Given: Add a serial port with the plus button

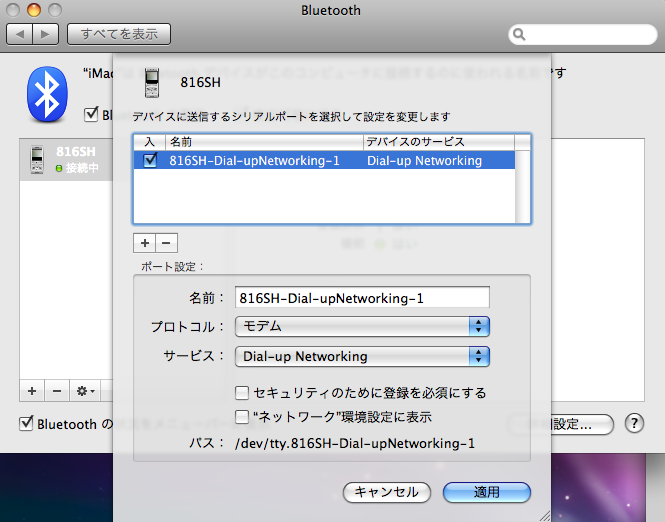Looking at the screenshot, I should (x=145, y=243).
